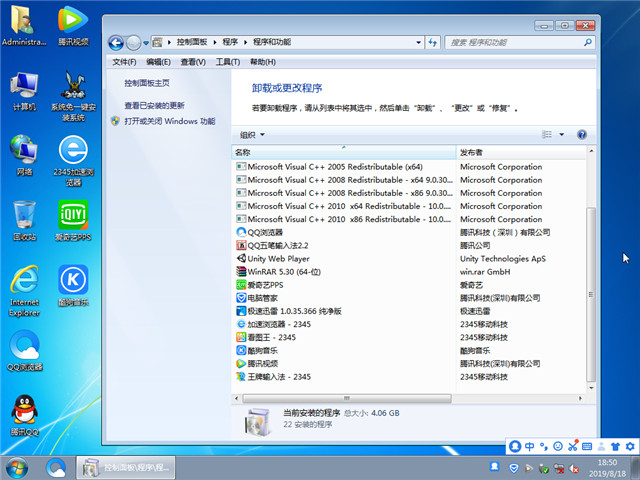Open the 编辑(E) menu

click(x=158, y=62)
